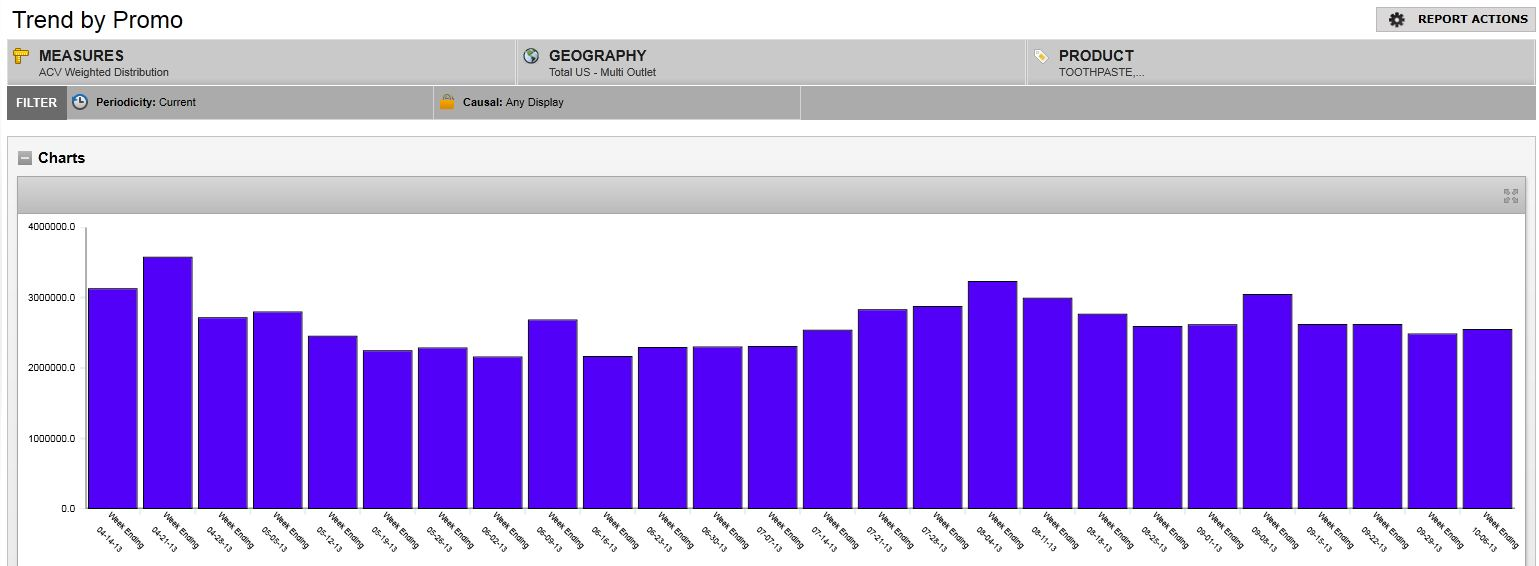Screen dimensions: 1539x566
Task: Click the Periodicity clock icon
Action: click(80, 102)
